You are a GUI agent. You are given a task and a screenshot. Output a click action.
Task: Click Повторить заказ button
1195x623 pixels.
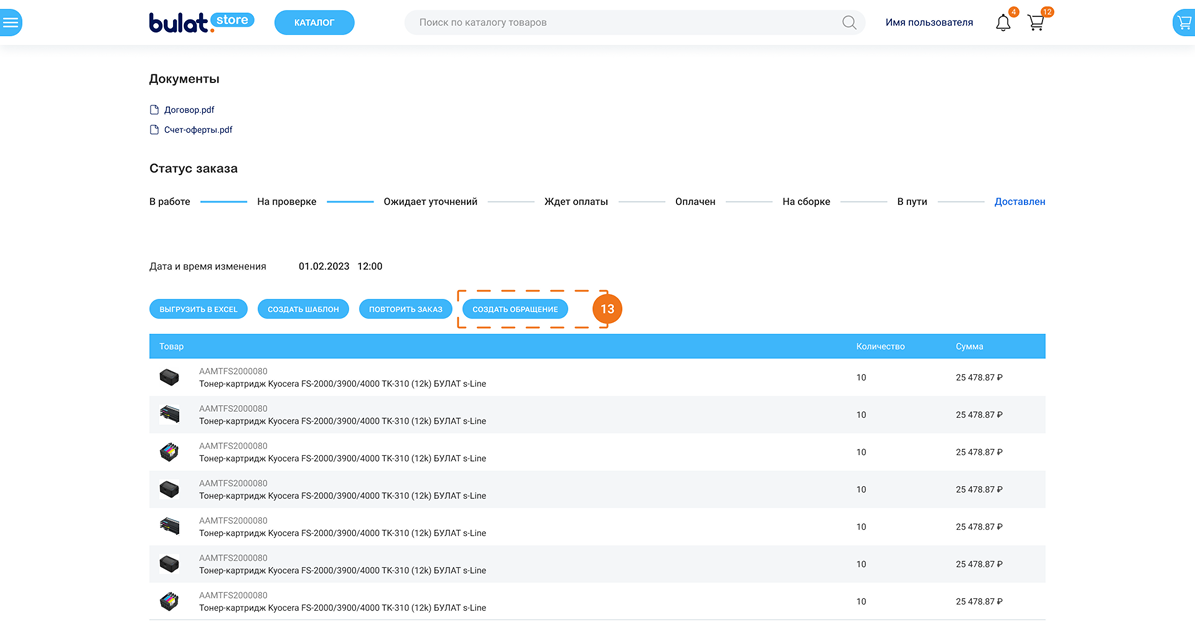pos(405,309)
